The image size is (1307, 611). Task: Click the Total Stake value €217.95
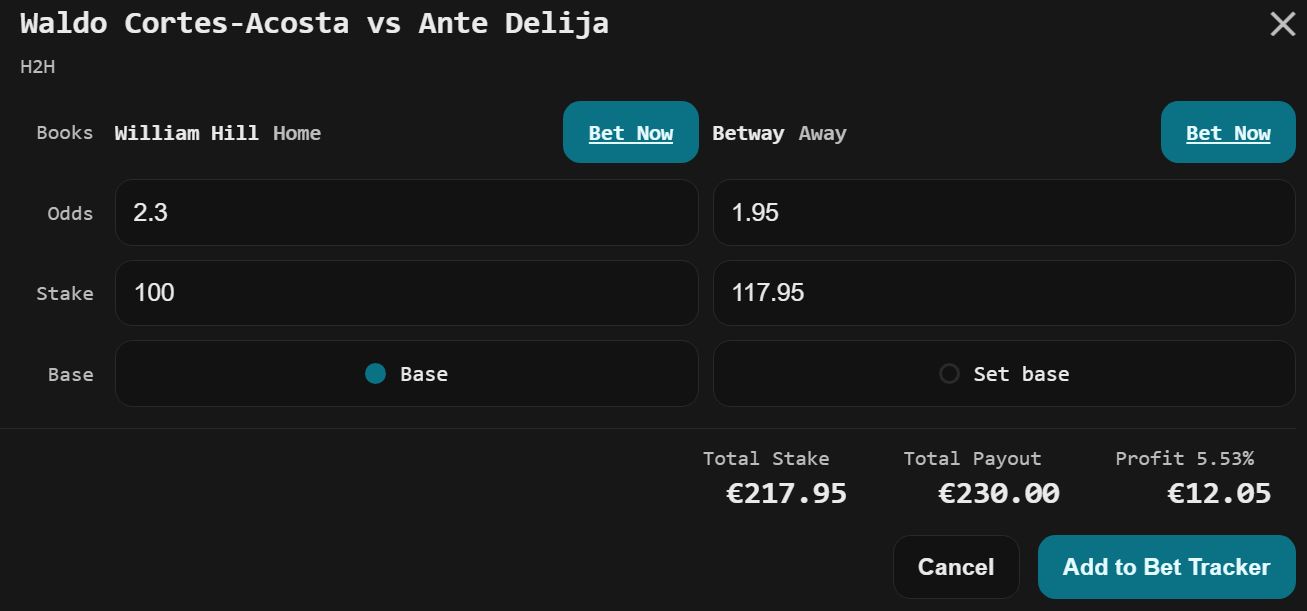(x=786, y=492)
